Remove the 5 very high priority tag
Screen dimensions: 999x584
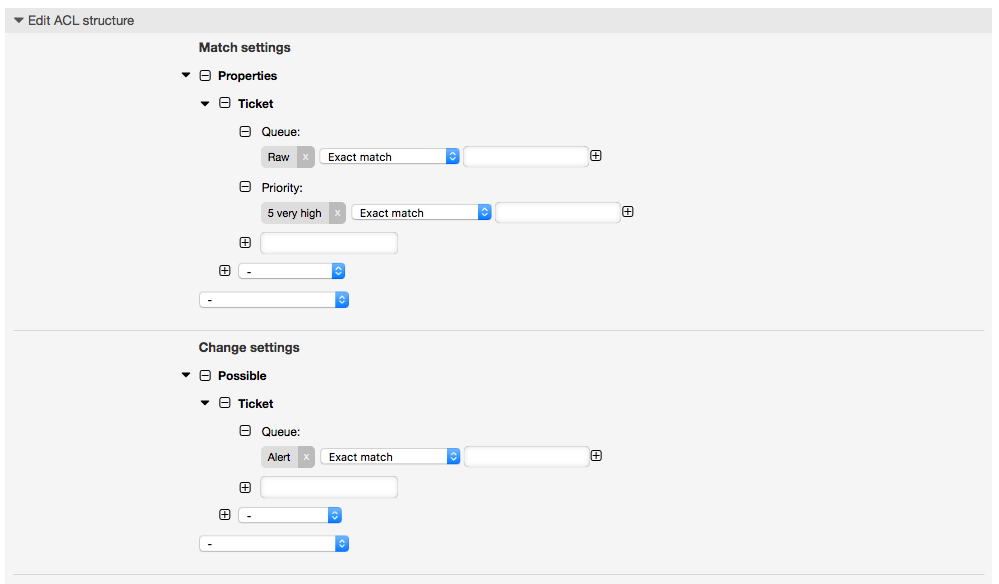tap(338, 213)
